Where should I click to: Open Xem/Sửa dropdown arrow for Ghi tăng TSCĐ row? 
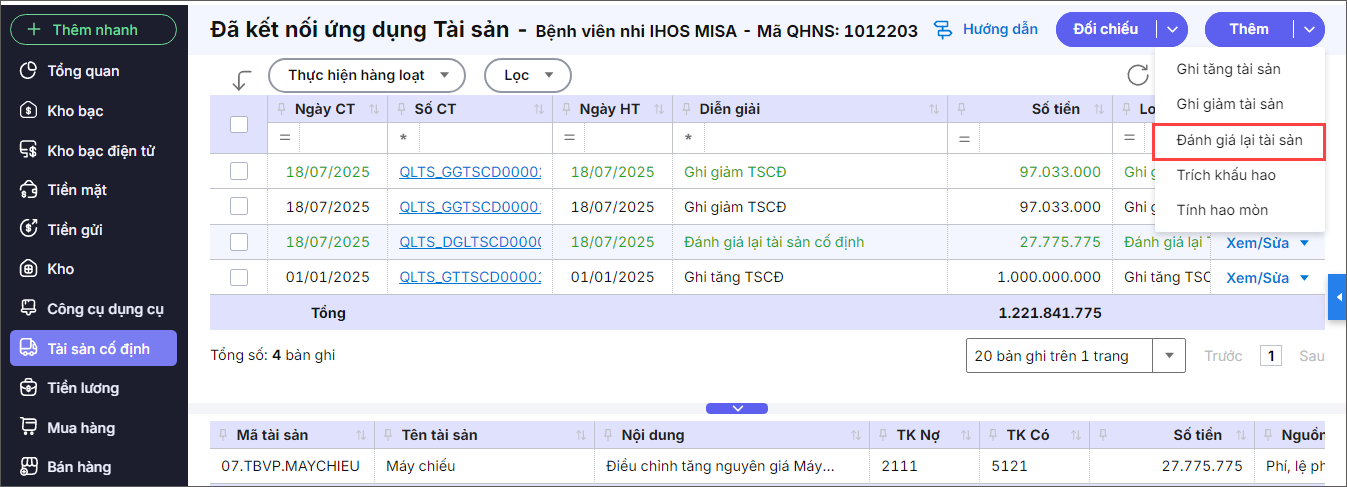[1304, 278]
